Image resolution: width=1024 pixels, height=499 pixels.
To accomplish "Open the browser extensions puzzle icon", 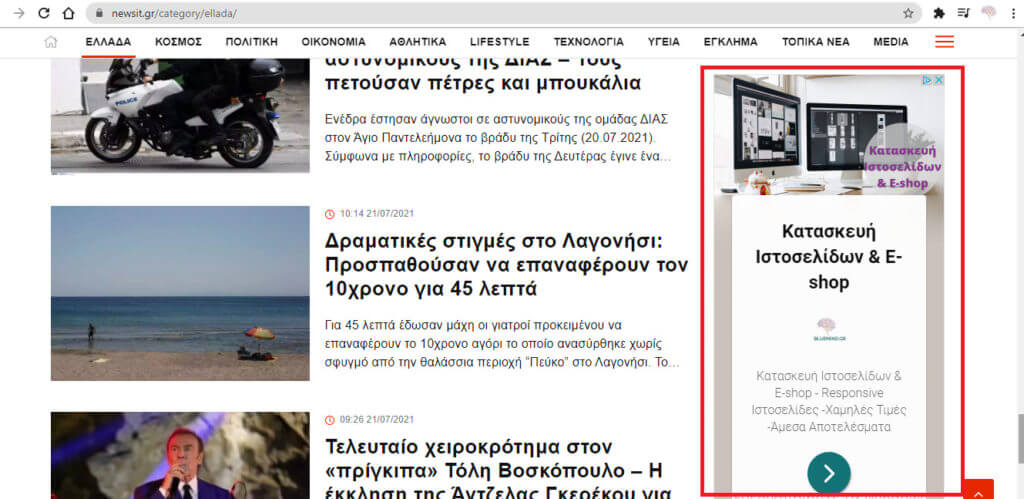I will 939,13.
